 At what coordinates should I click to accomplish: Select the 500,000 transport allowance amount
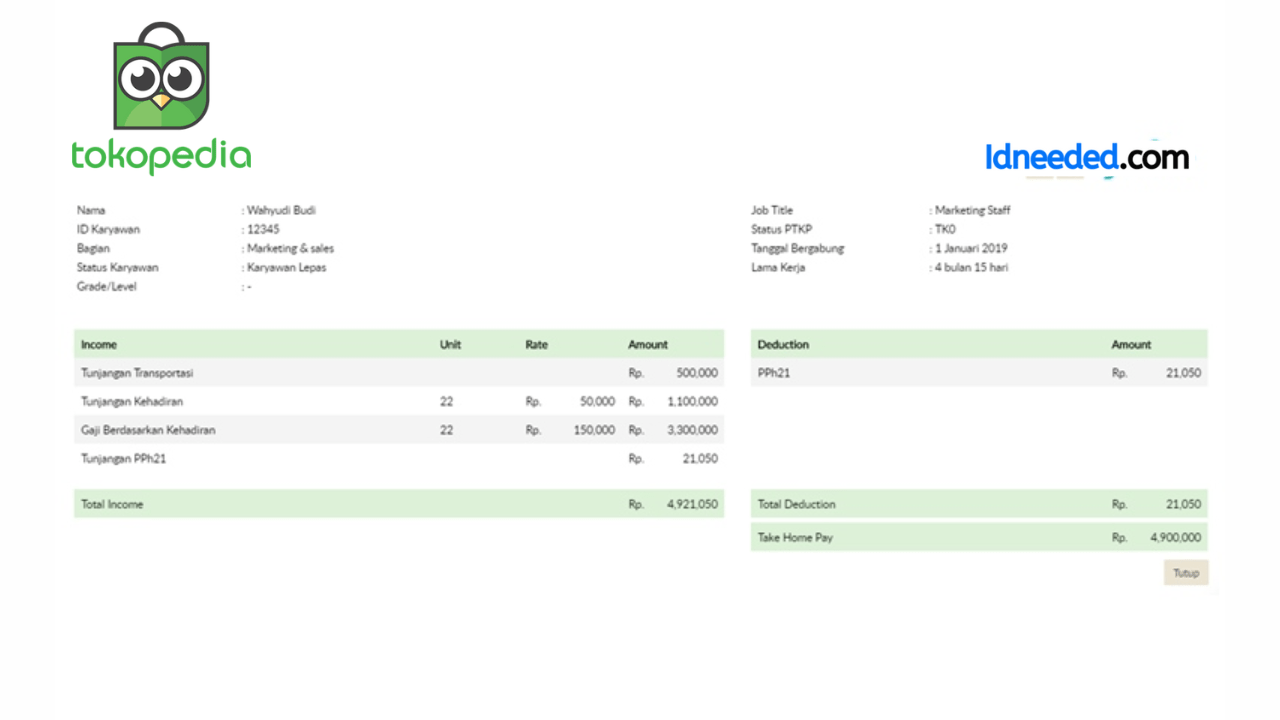tap(697, 373)
